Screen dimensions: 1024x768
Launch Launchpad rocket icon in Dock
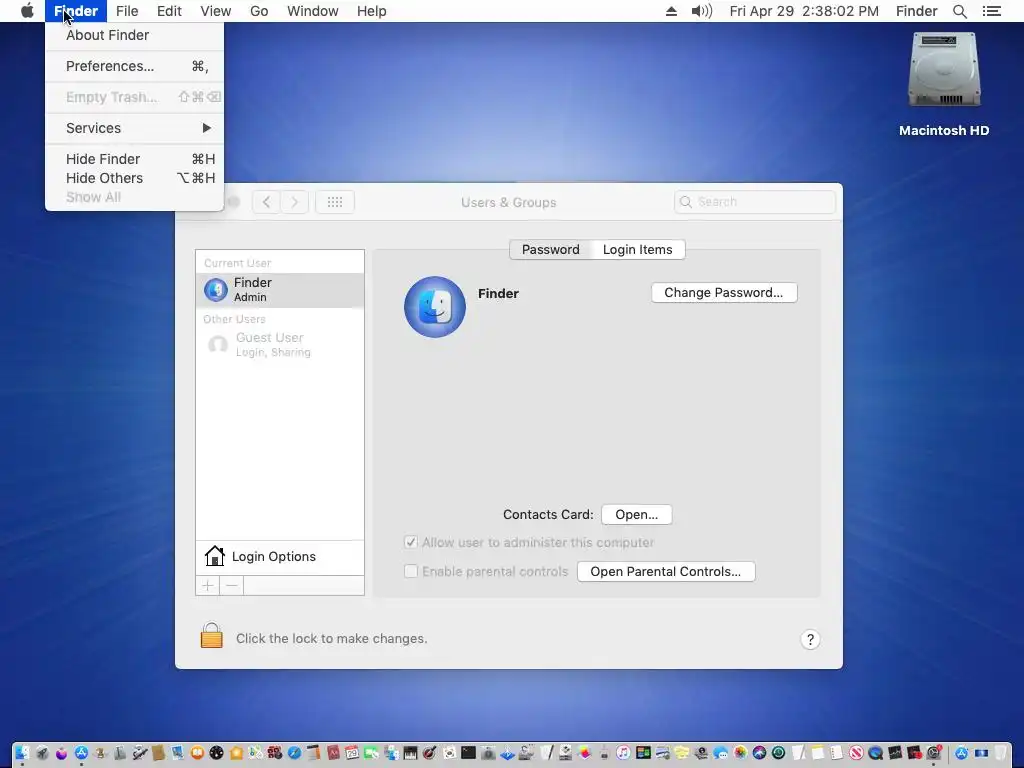tap(42, 753)
